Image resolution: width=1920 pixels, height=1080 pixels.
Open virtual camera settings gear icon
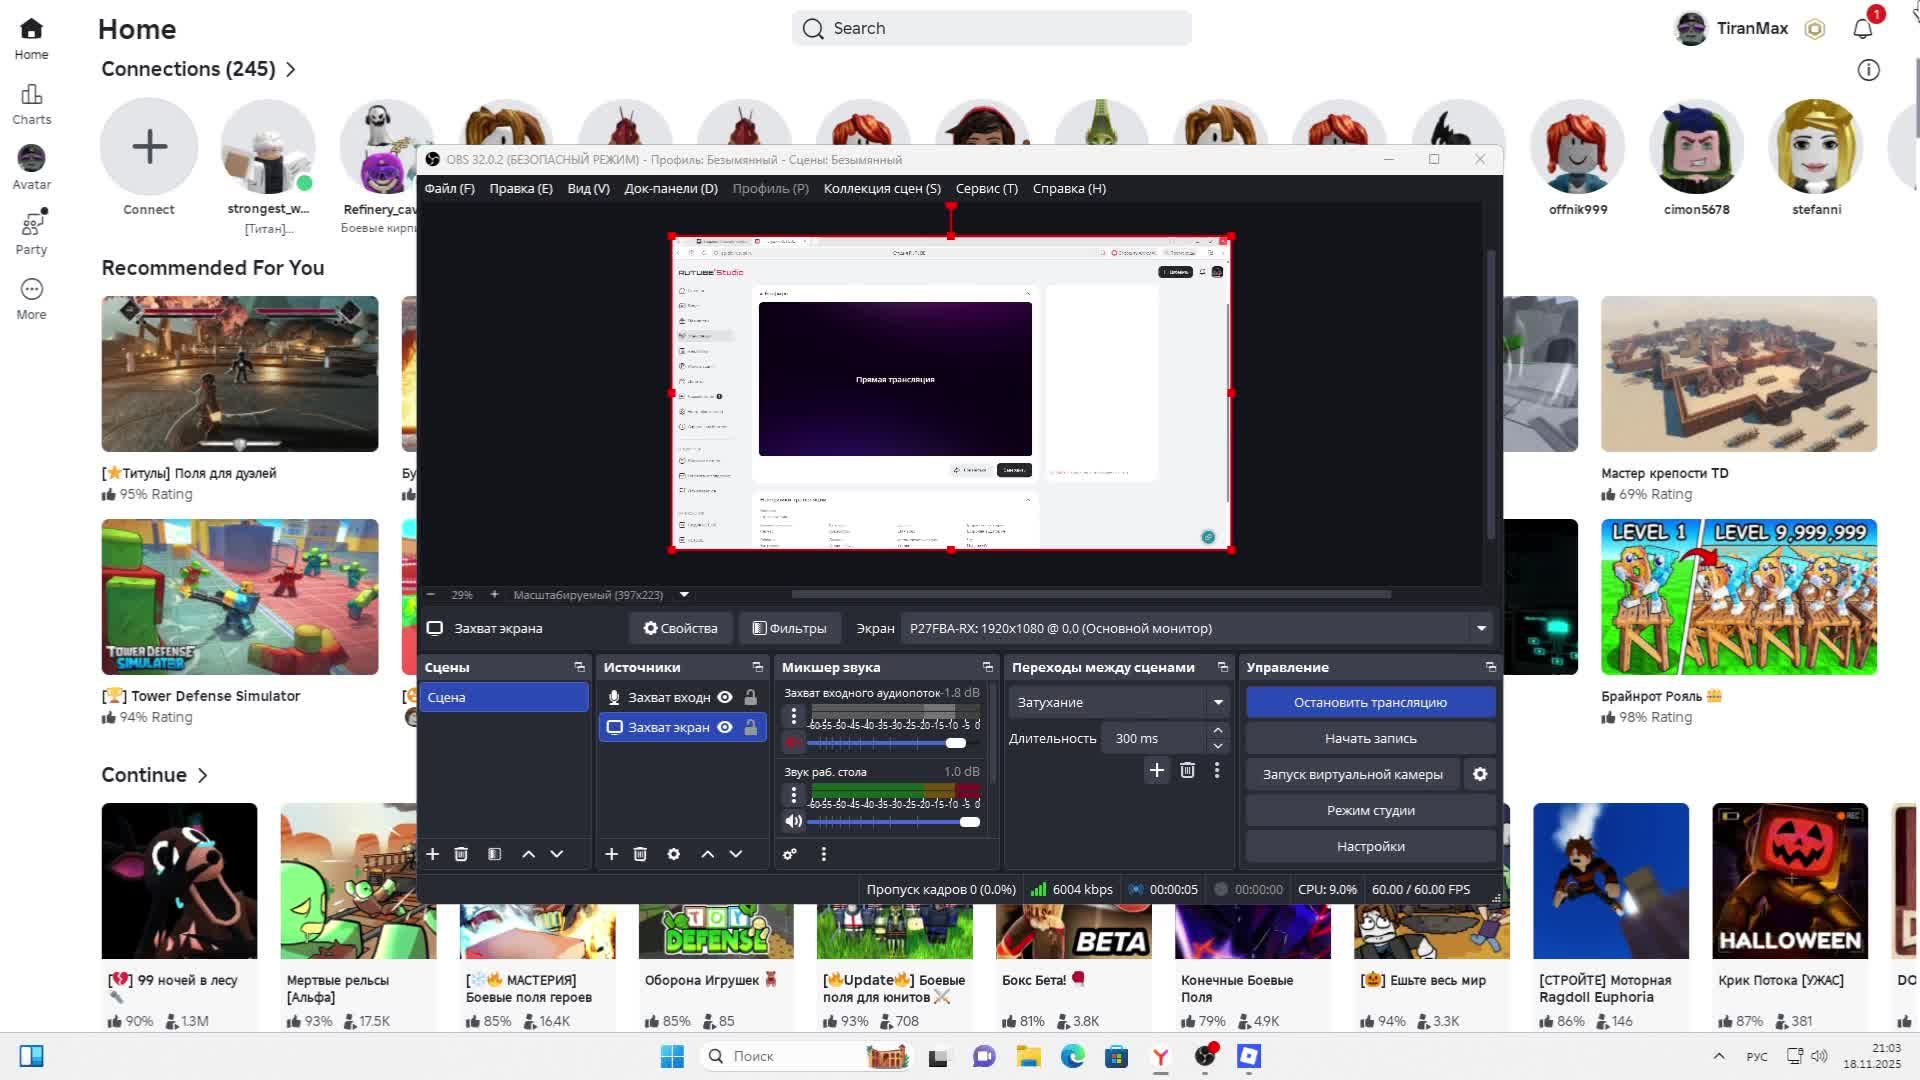[1480, 774]
